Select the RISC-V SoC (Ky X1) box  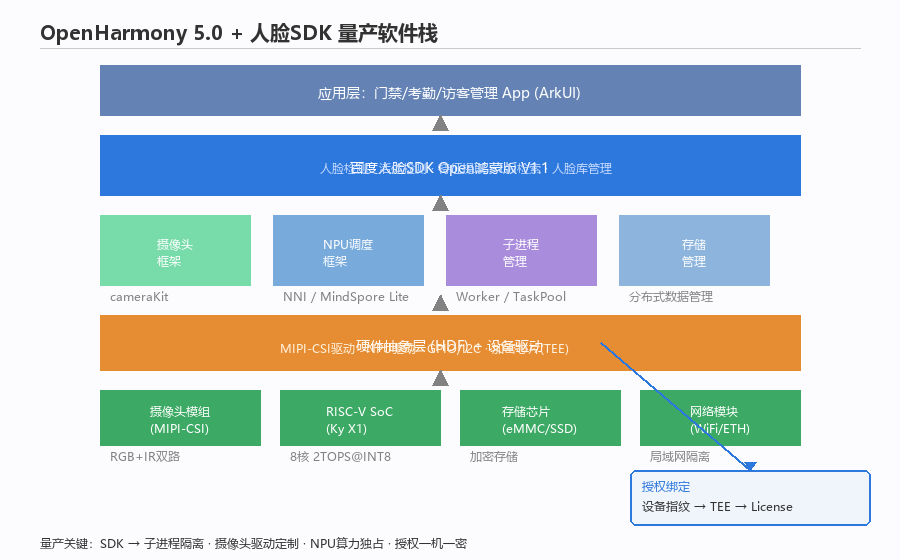[x=360, y=418]
